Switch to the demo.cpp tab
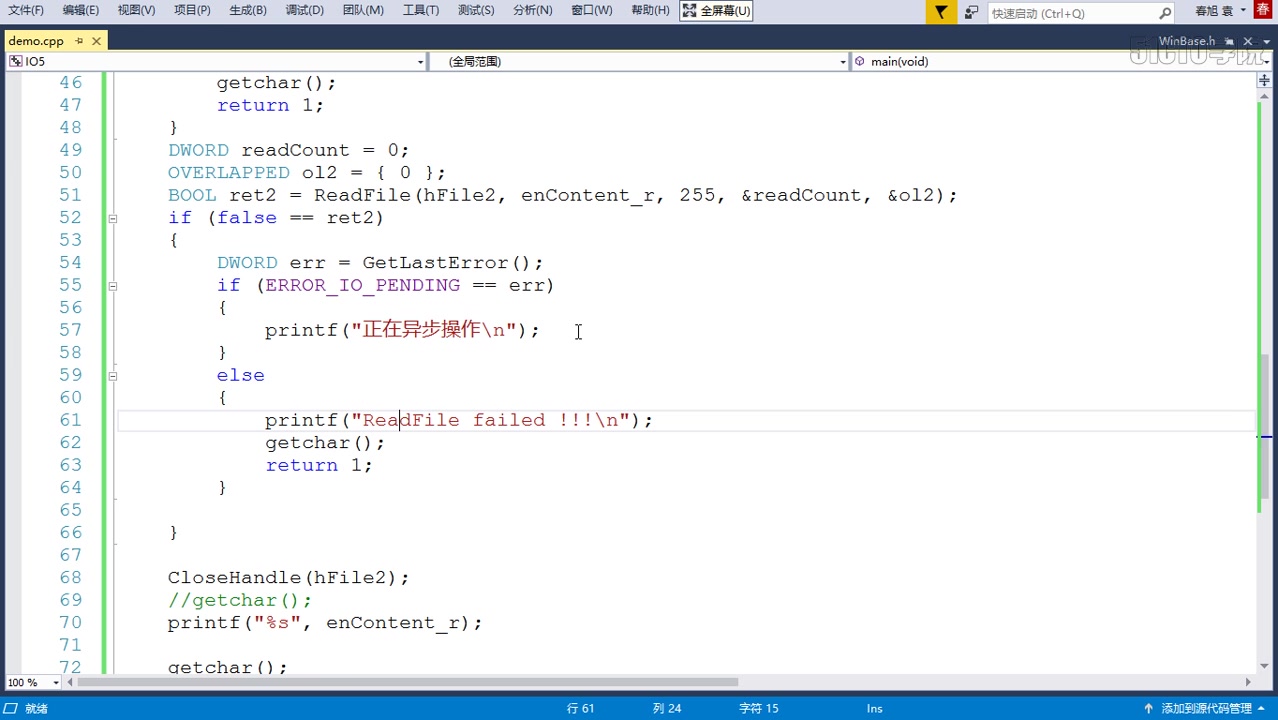Viewport: 1278px width, 720px height. [37, 41]
